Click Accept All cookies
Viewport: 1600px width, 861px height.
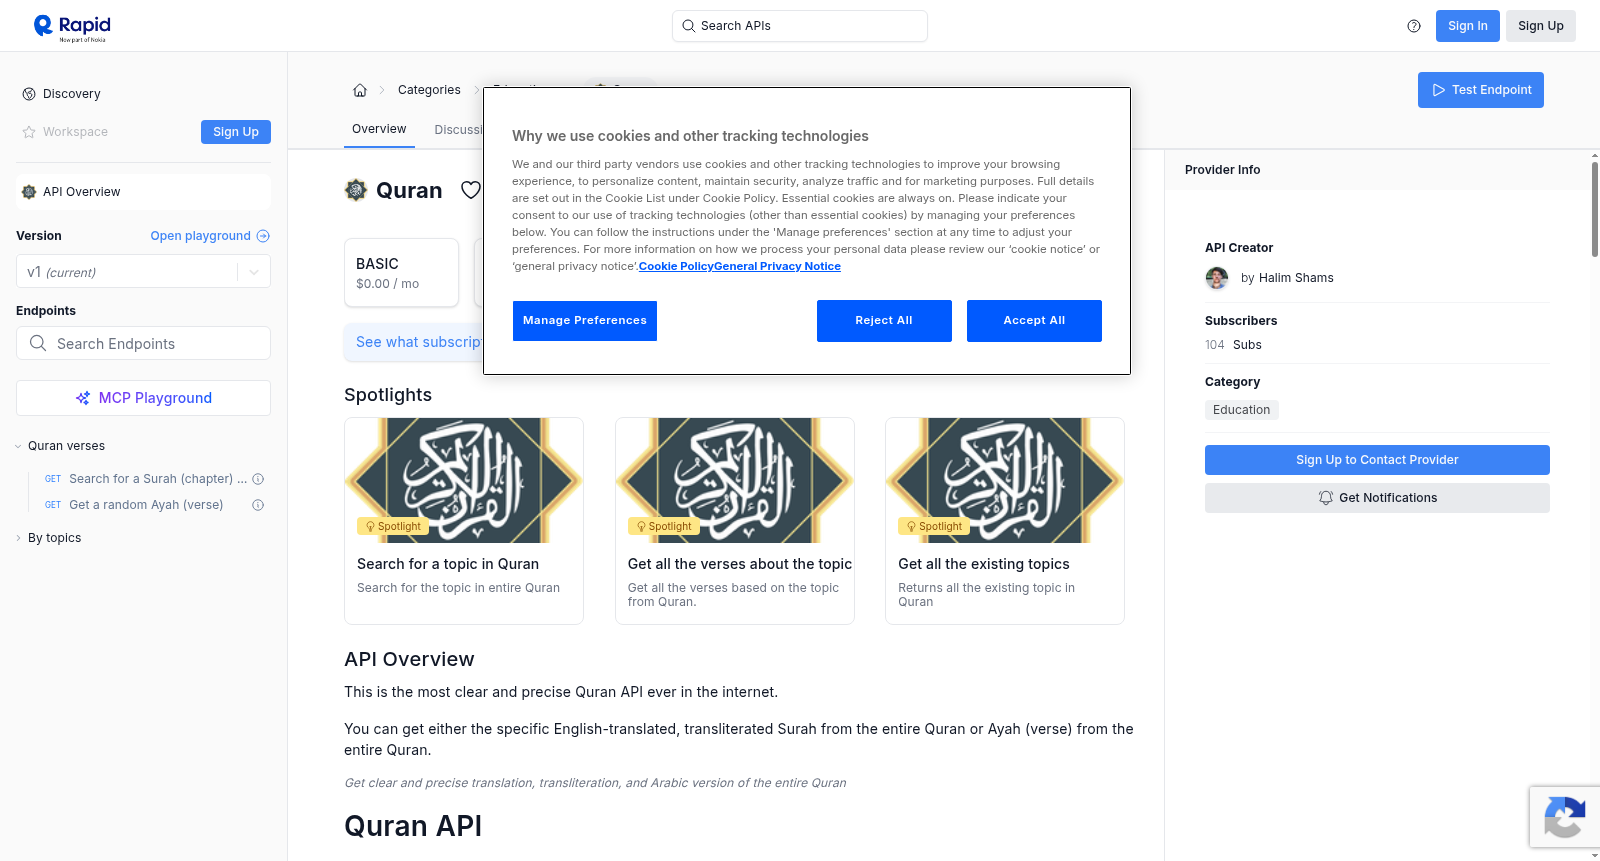pyautogui.click(x=1034, y=321)
